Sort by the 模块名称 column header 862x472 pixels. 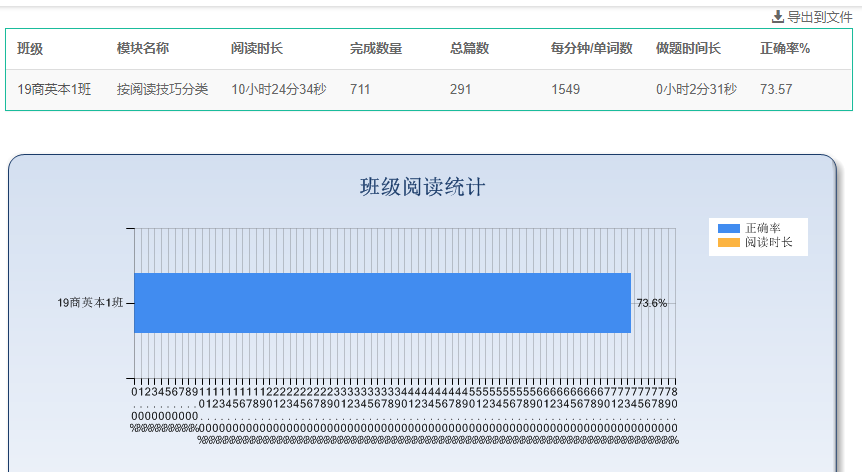[143, 48]
